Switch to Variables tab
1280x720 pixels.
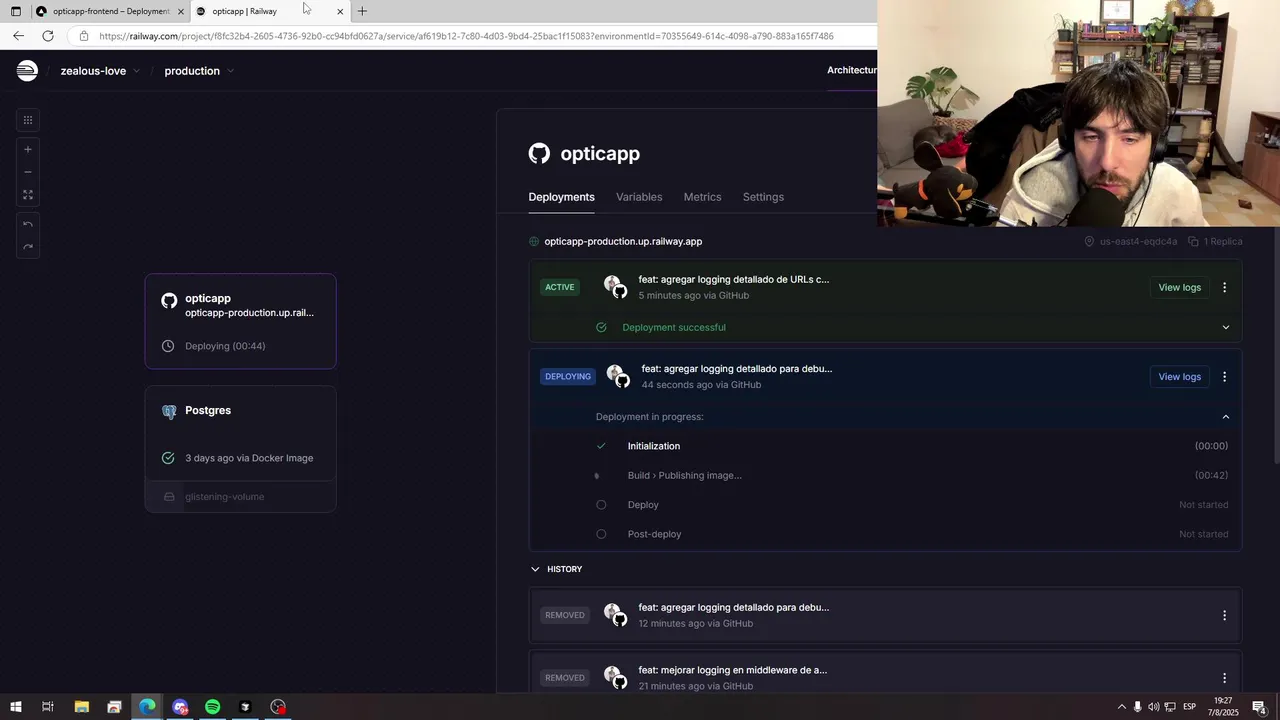[x=639, y=197]
